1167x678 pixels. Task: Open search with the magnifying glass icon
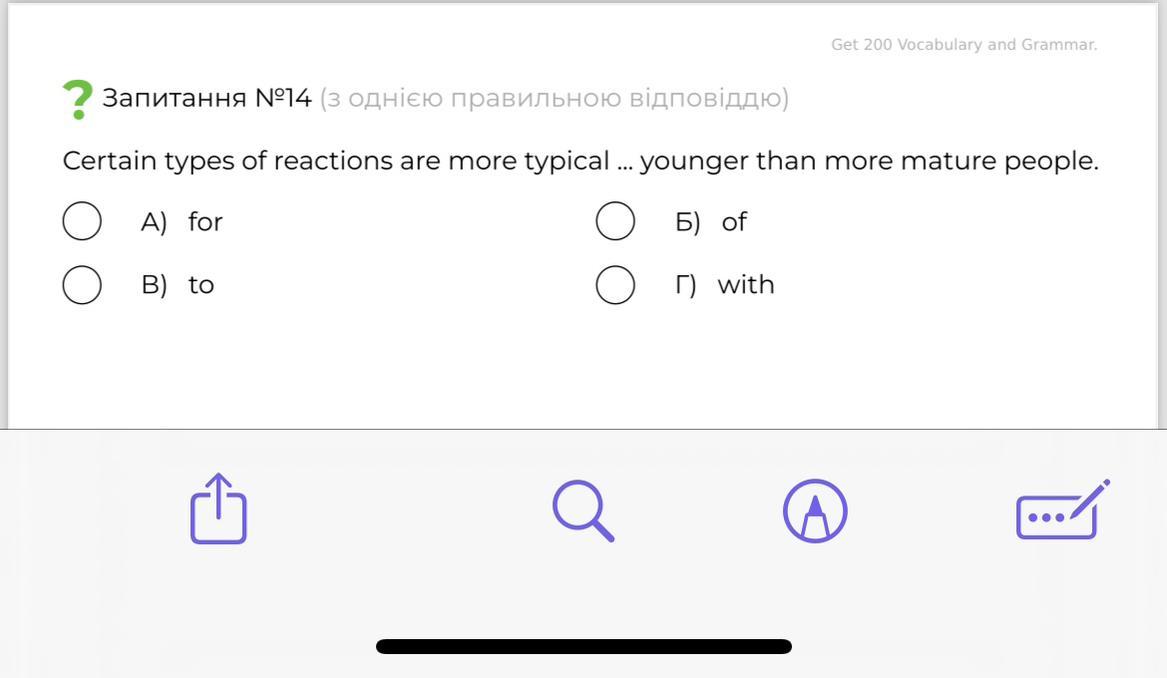pyautogui.click(x=583, y=510)
